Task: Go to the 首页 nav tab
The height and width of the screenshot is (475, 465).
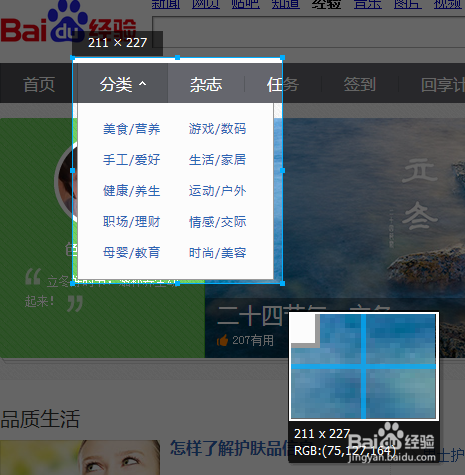Action: click(39, 84)
